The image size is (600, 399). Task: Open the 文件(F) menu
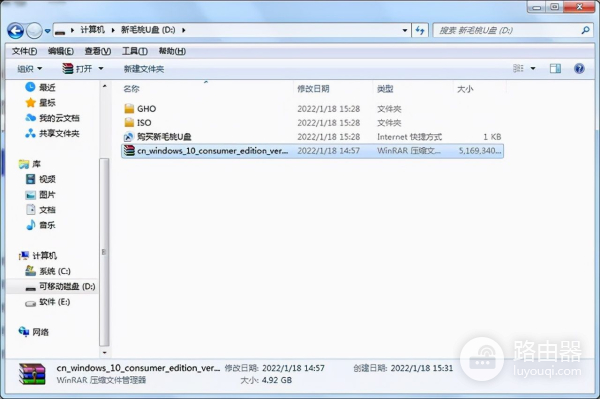[24, 51]
